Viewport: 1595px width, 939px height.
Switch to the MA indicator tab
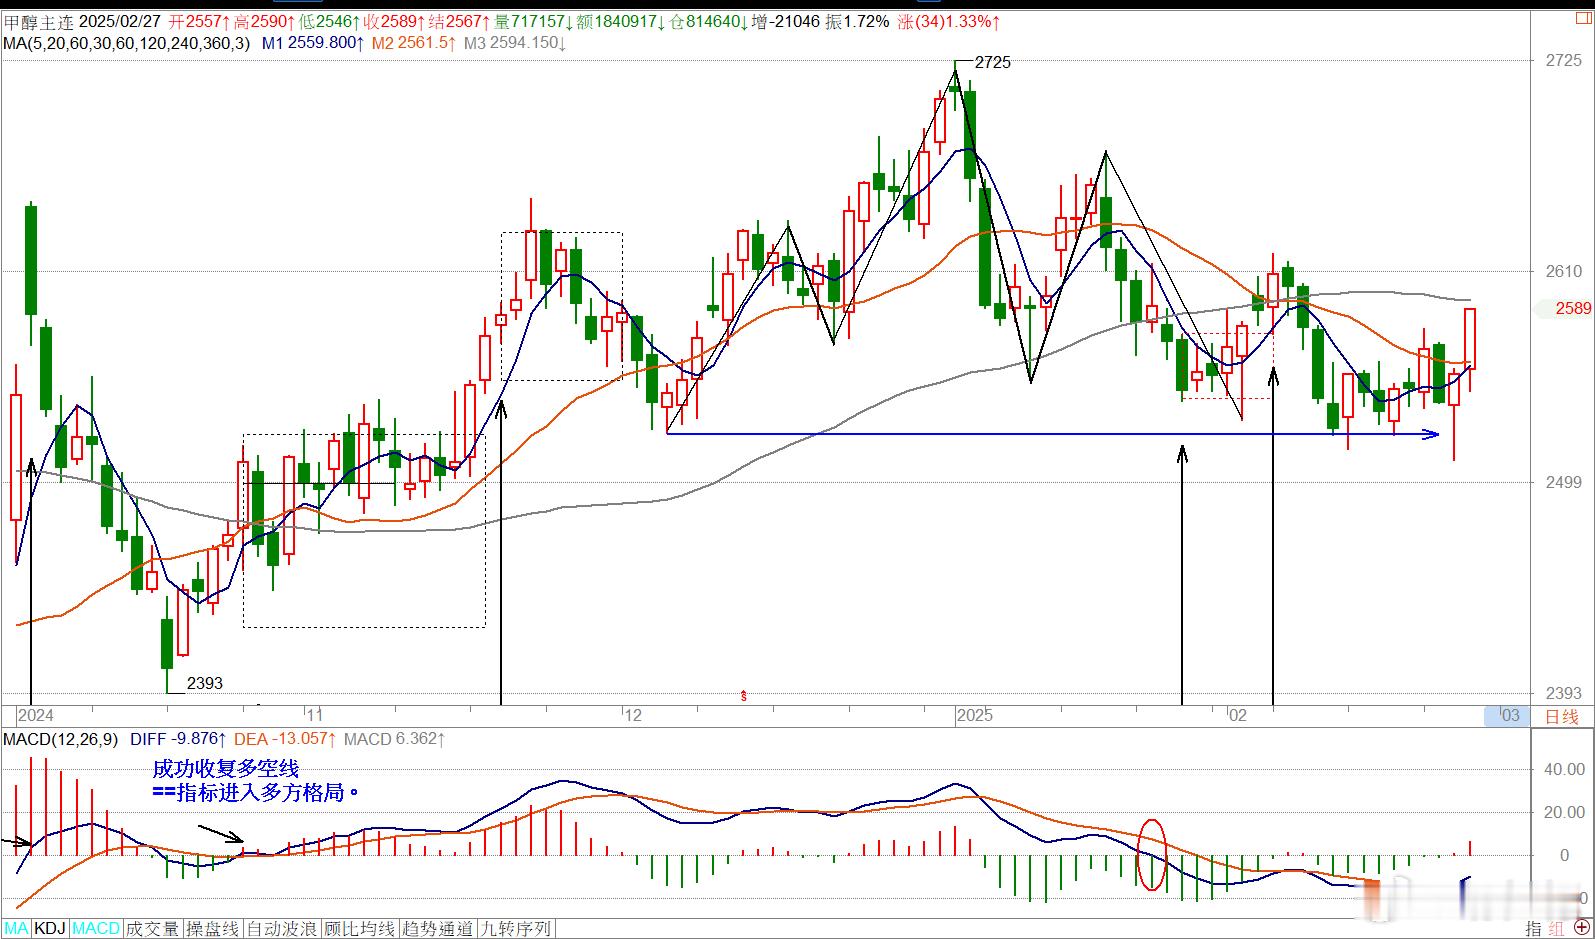pos(15,929)
